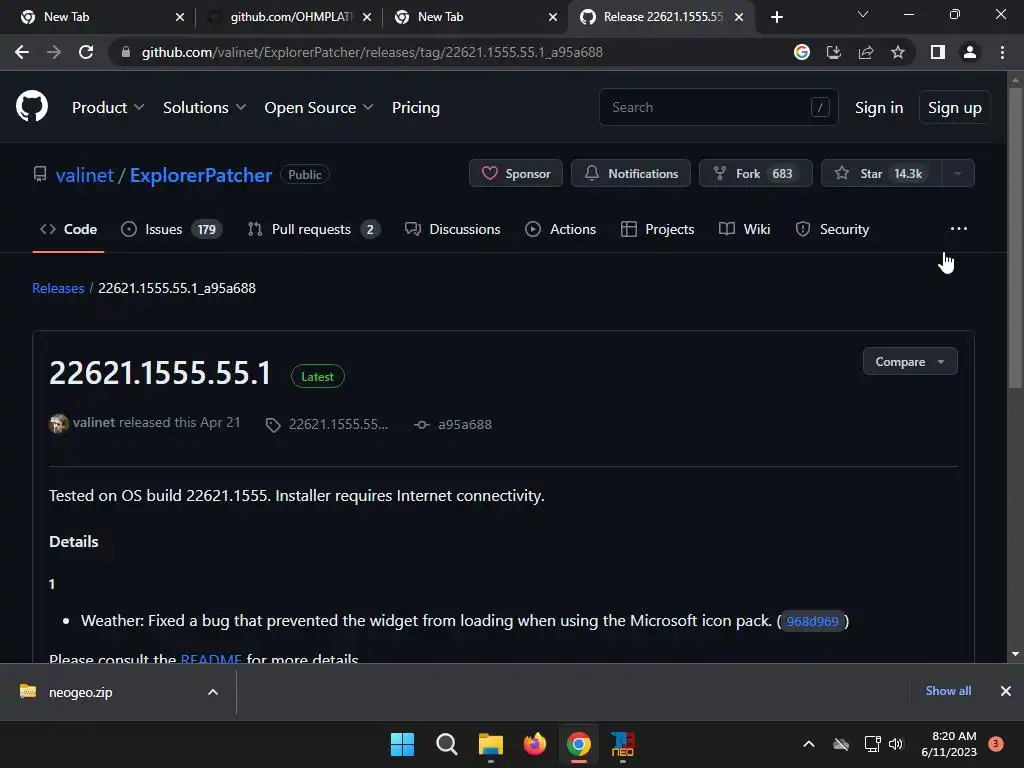Open new browser tab with plus

[x=776, y=17]
